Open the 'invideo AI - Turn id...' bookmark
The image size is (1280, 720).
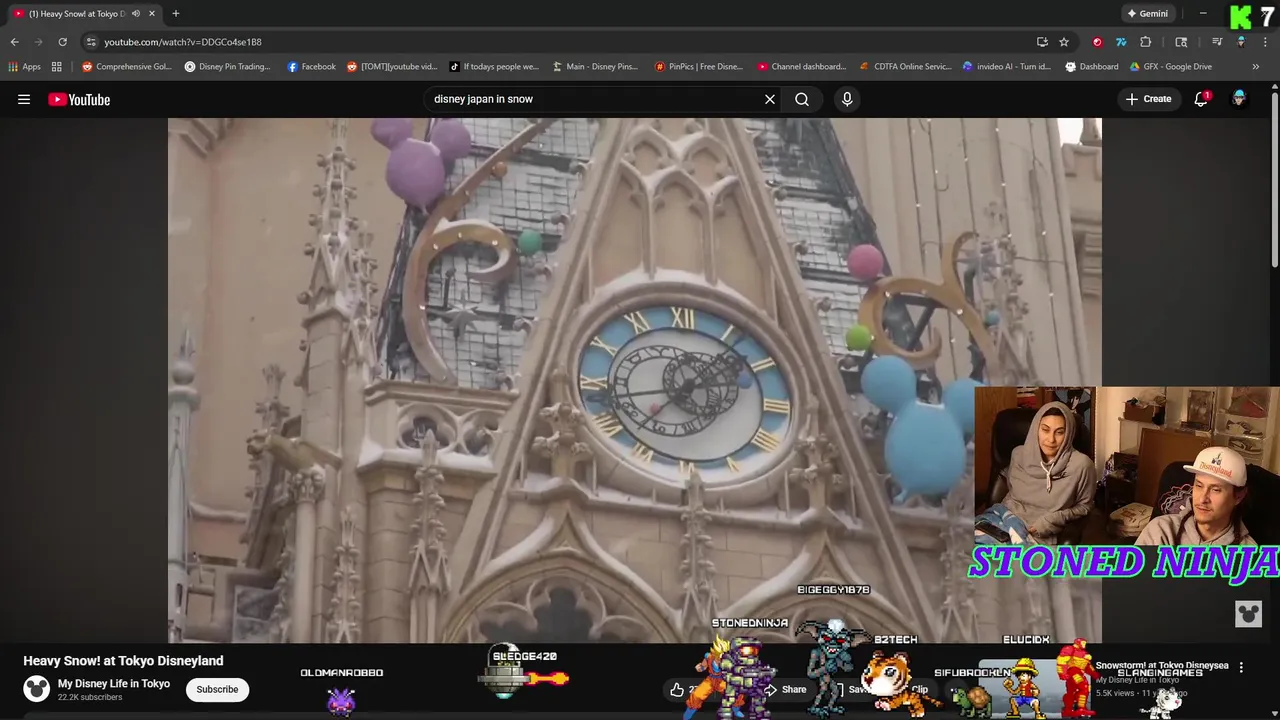click(x=1007, y=67)
